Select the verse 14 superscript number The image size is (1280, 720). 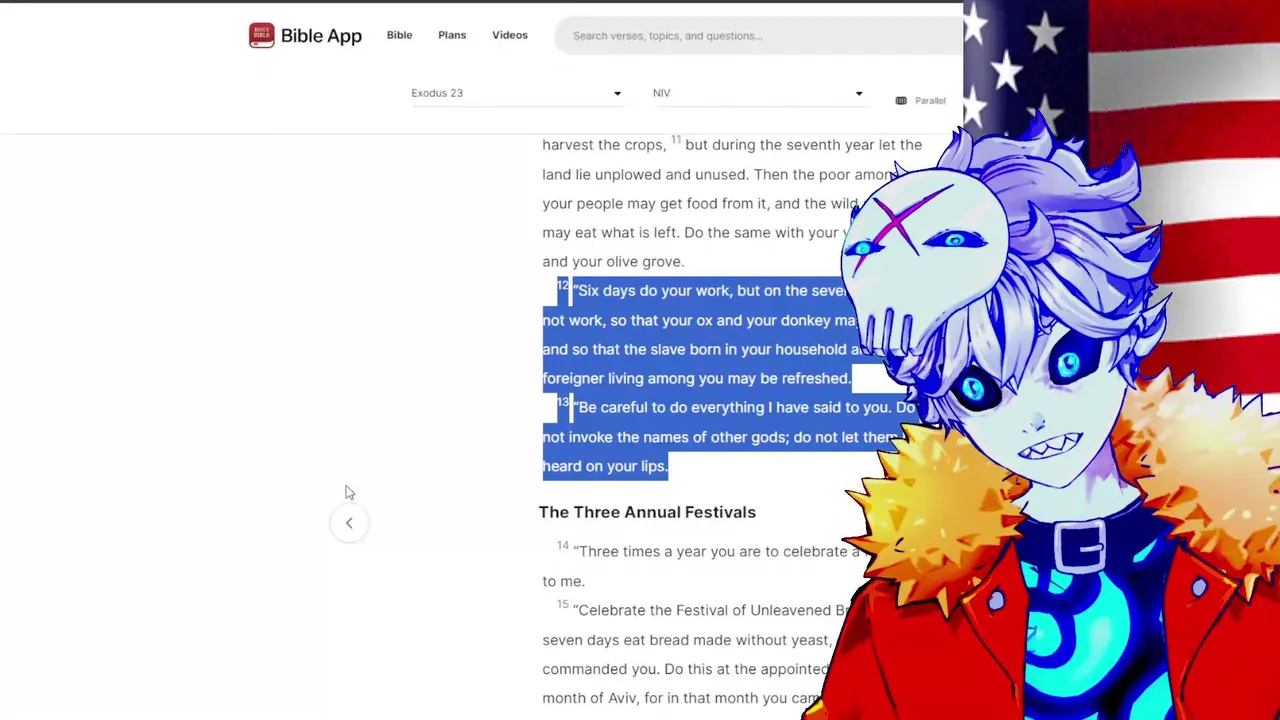563,546
